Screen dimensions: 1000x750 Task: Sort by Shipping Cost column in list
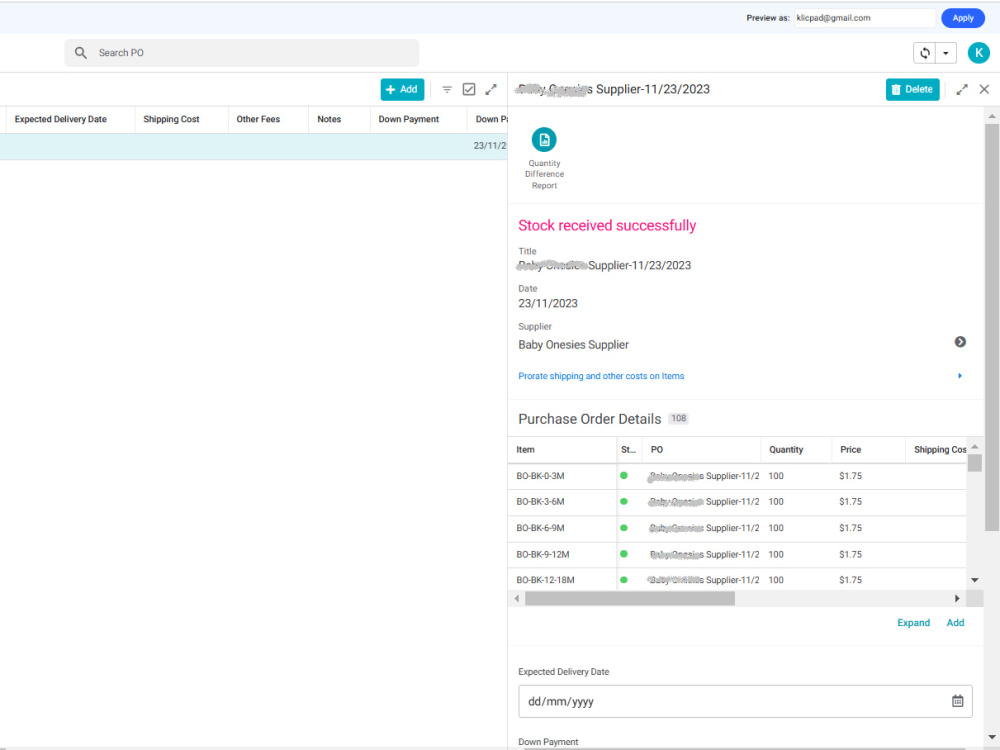click(x=171, y=119)
